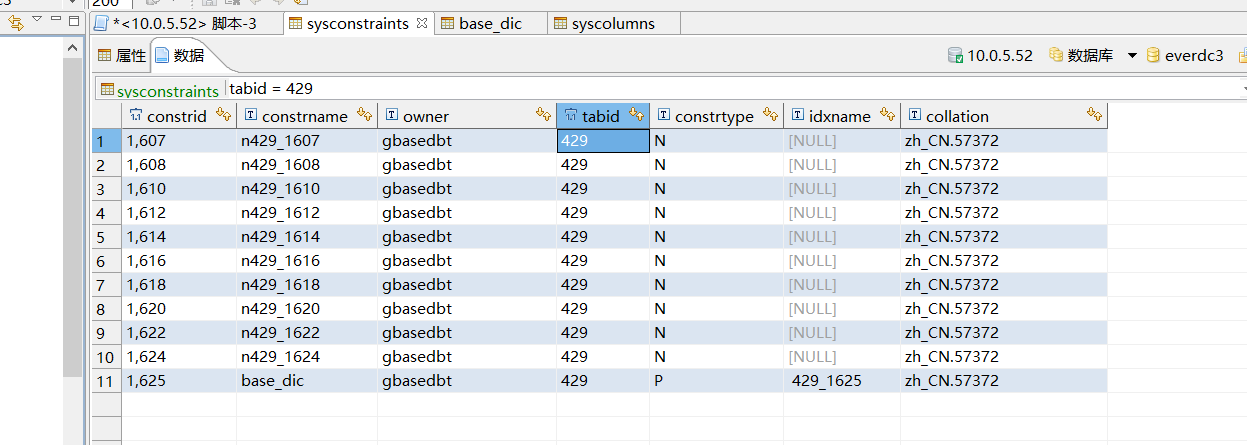
Task: Open the base_dic editor tab
Action: [490, 23]
